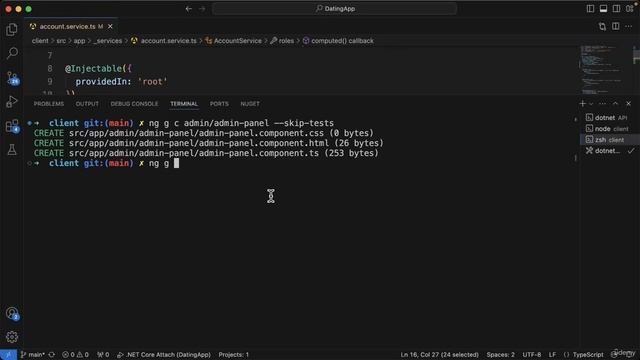The width and height of the screenshot is (640, 360).
Task: Open the Manage gear menu
Action: click(x=12, y=337)
